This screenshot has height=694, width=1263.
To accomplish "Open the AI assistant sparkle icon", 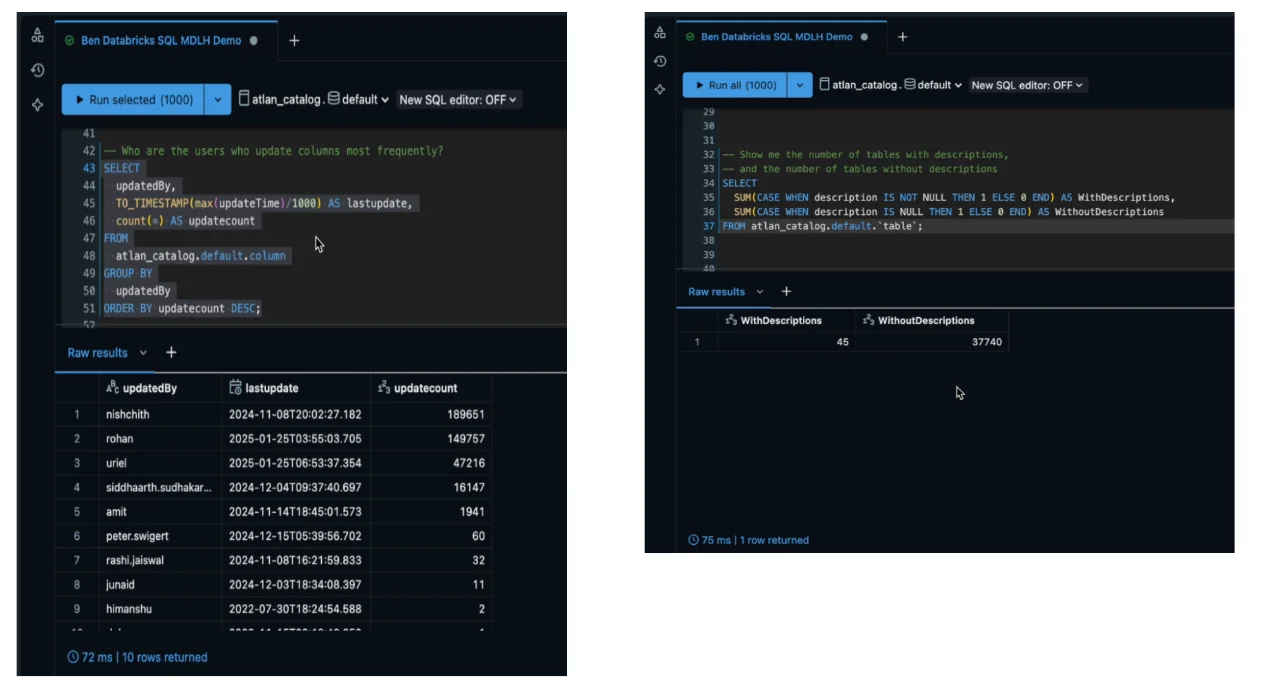I will coord(37,105).
